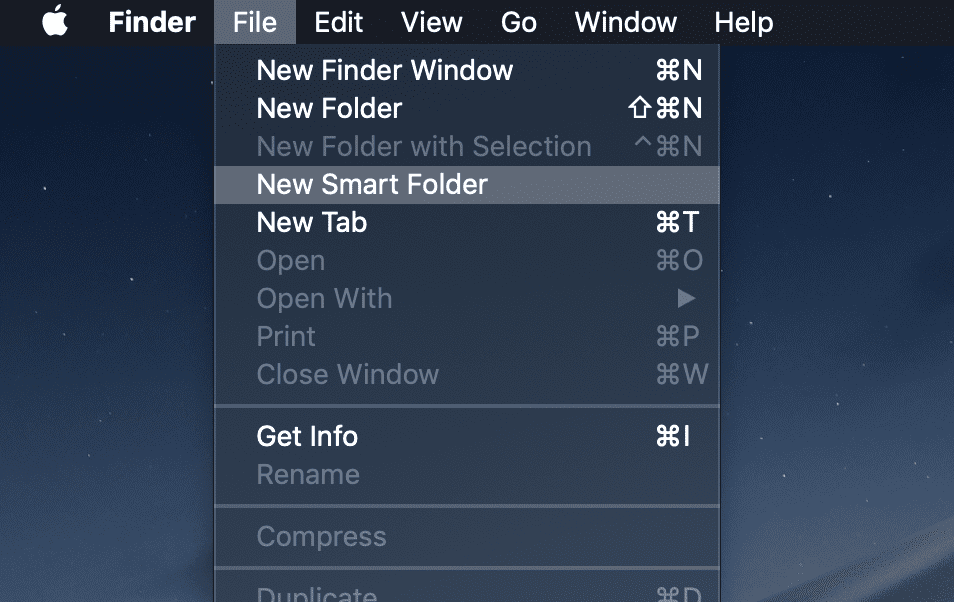
Task: Click New Finder Window
Action: pyautogui.click(x=385, y=70)
